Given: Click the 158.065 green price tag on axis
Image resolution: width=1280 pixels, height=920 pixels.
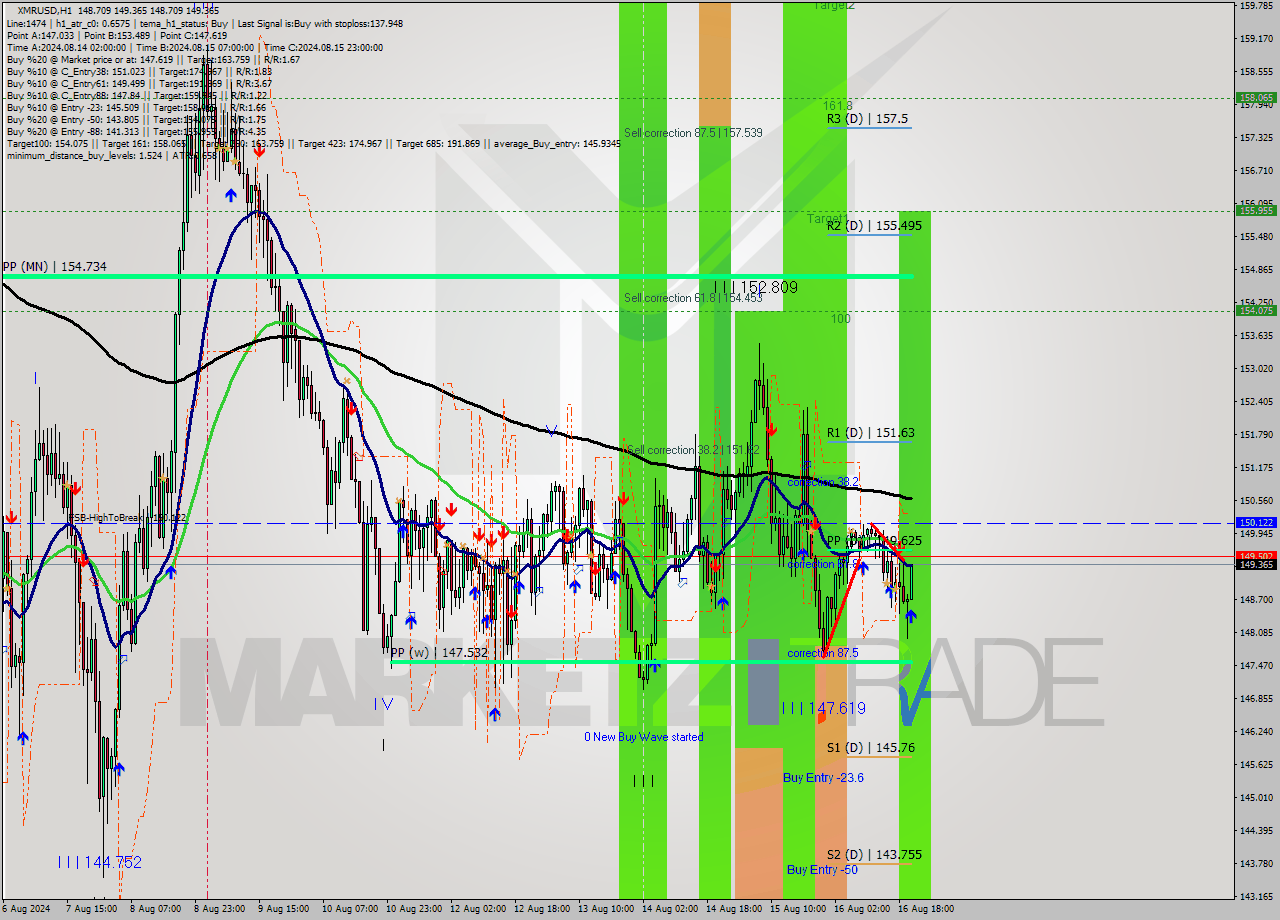Looking at the screenshot, I should (x=1256, y=98).
